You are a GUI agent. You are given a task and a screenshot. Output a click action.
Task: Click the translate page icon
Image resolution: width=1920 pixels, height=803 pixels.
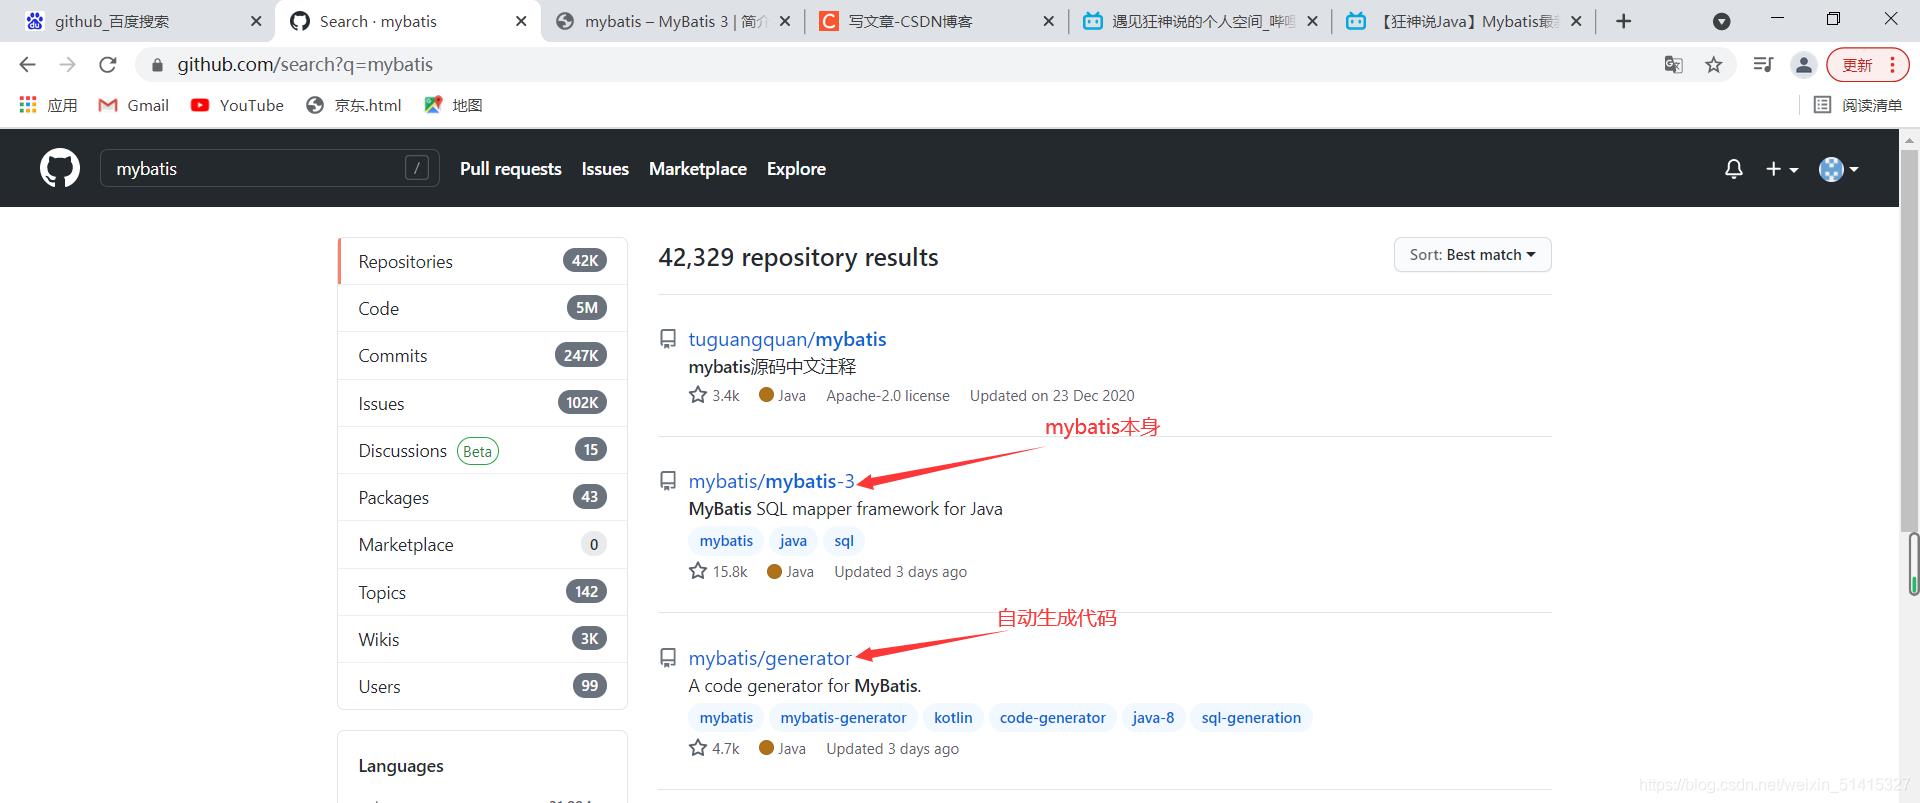pos(1673,65)
